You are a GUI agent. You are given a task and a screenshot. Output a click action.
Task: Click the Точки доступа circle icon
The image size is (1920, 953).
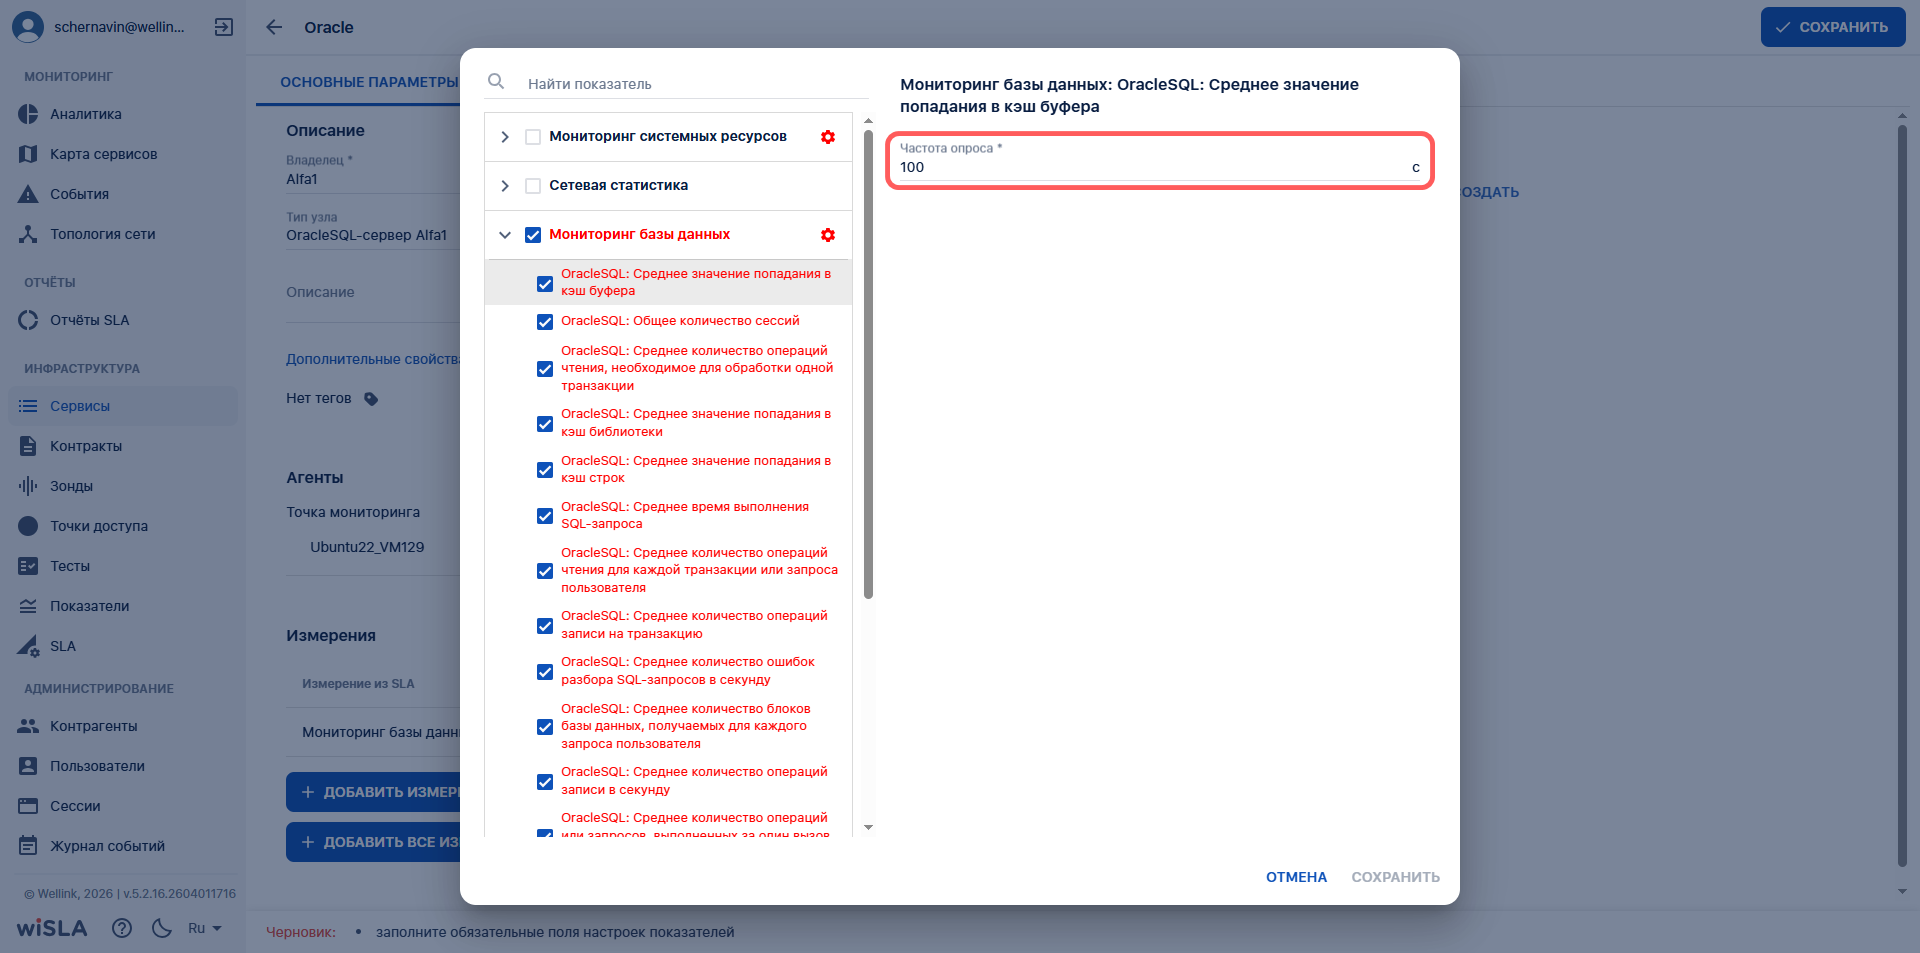pyautogui.click(x=28, y=526)
